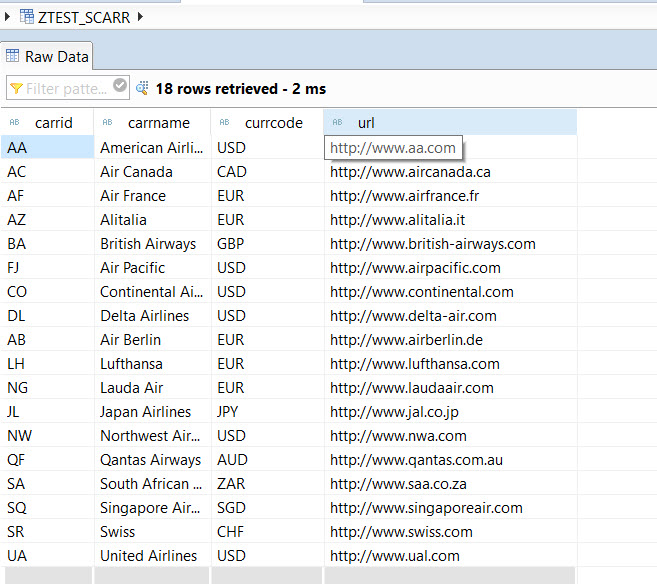The image size is (657, 584).
Task: Select the Delta Airlines cell
Action: 153,315
